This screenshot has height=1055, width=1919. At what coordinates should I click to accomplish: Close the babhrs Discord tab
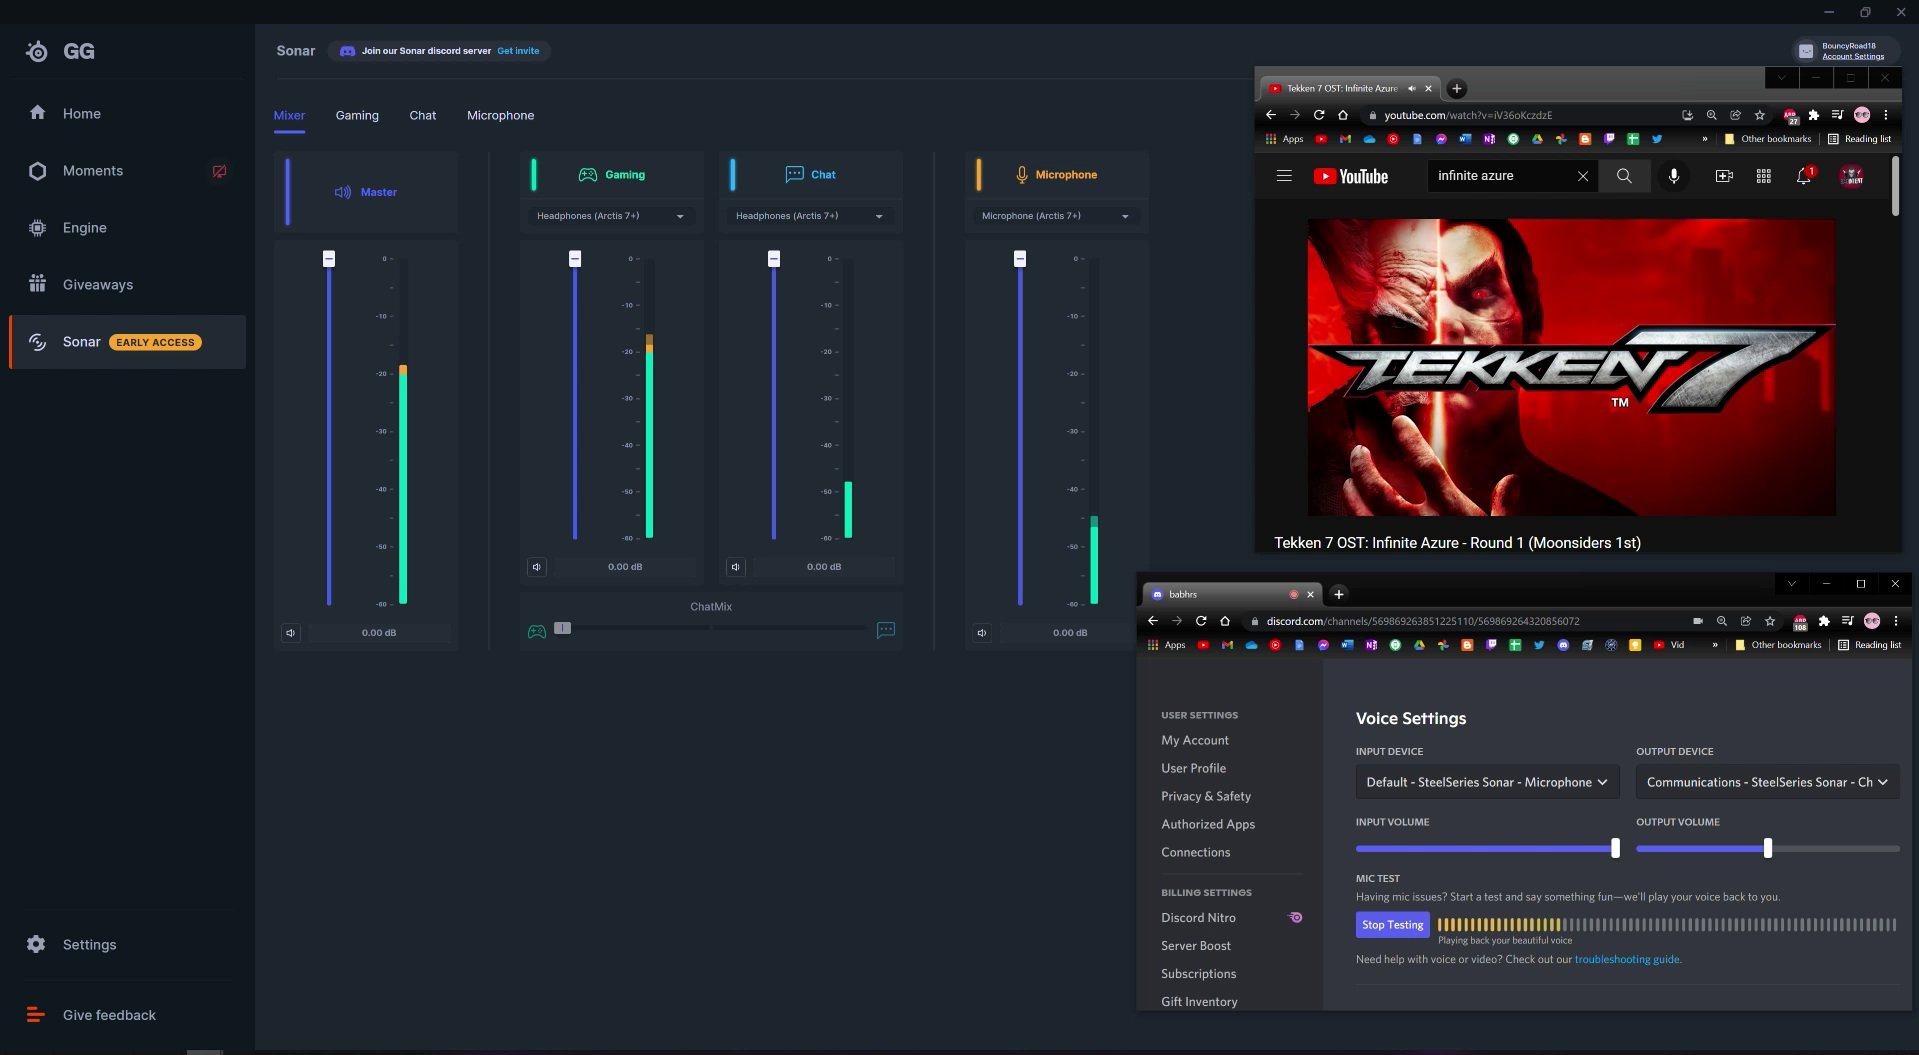click(x=1310, y=595)
